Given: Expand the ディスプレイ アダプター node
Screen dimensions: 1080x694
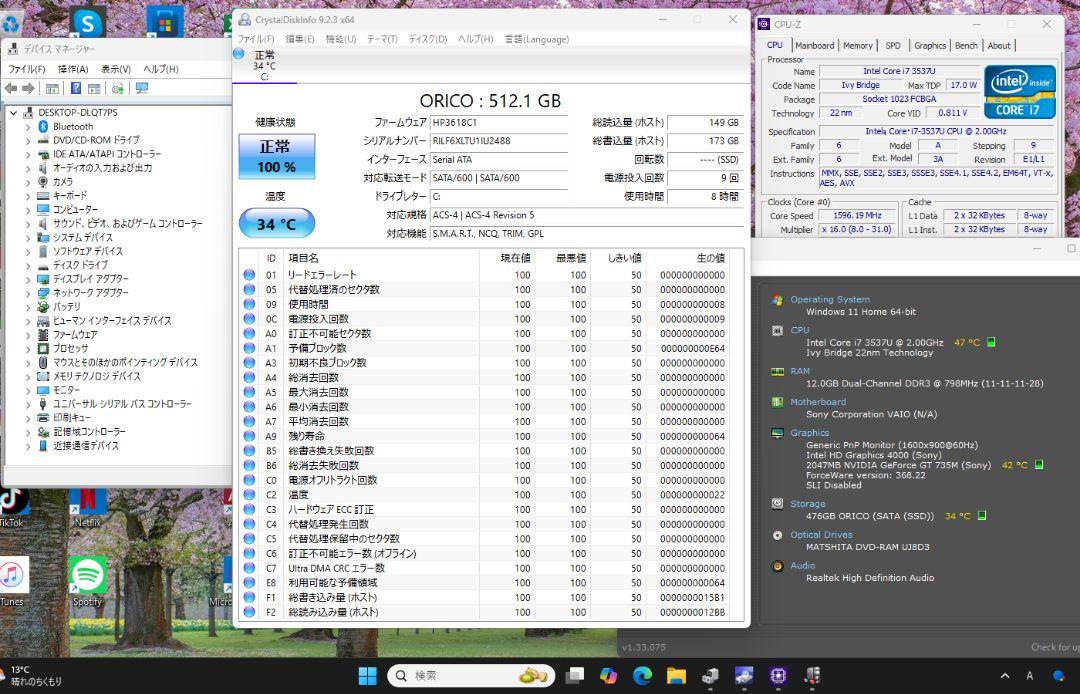Looking at the screenshot, I should point(28,279).
